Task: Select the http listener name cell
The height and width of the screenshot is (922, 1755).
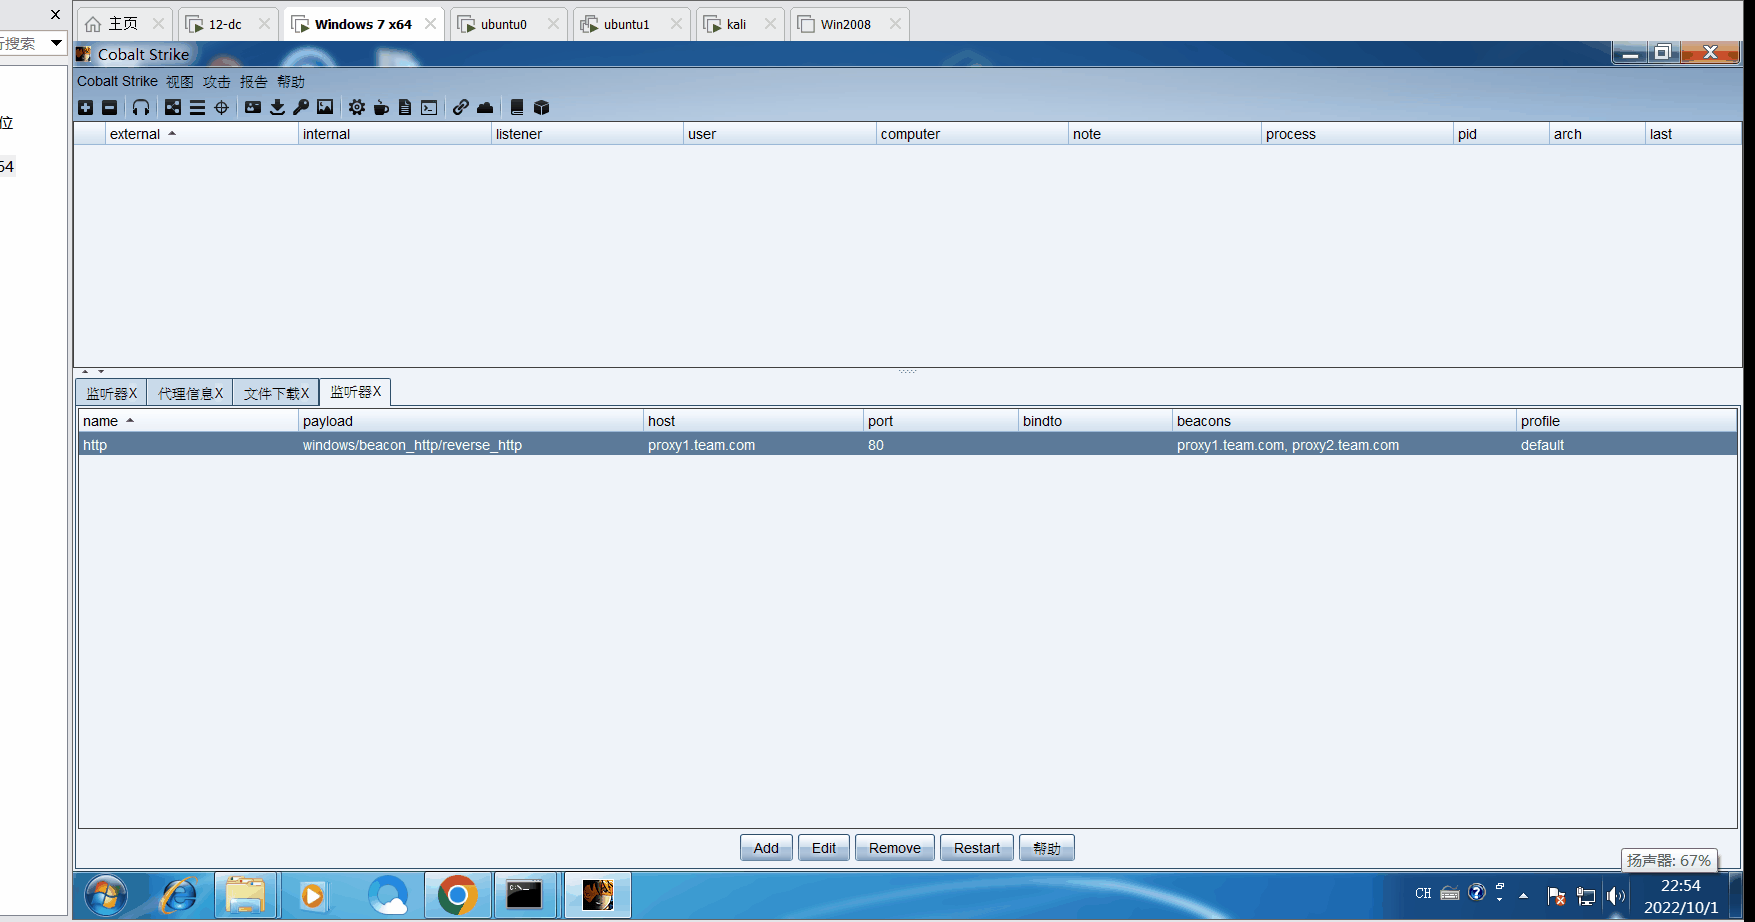Action: click(189, 445)
